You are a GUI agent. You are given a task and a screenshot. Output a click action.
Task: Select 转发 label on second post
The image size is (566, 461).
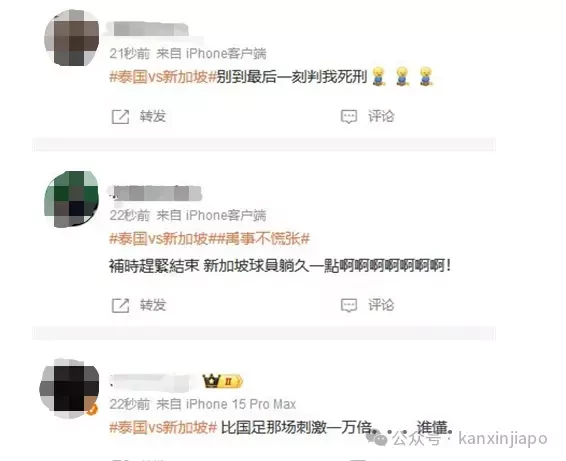[153, 305]
